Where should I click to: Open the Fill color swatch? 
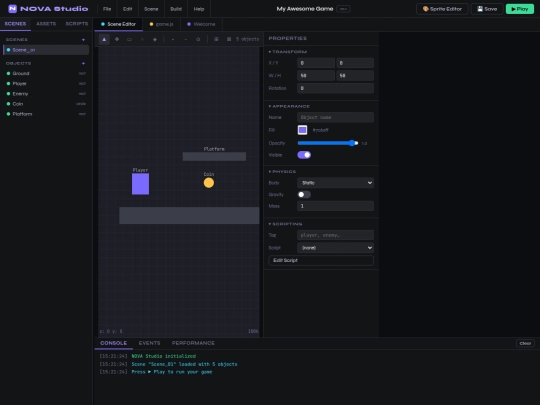(302, 130)
